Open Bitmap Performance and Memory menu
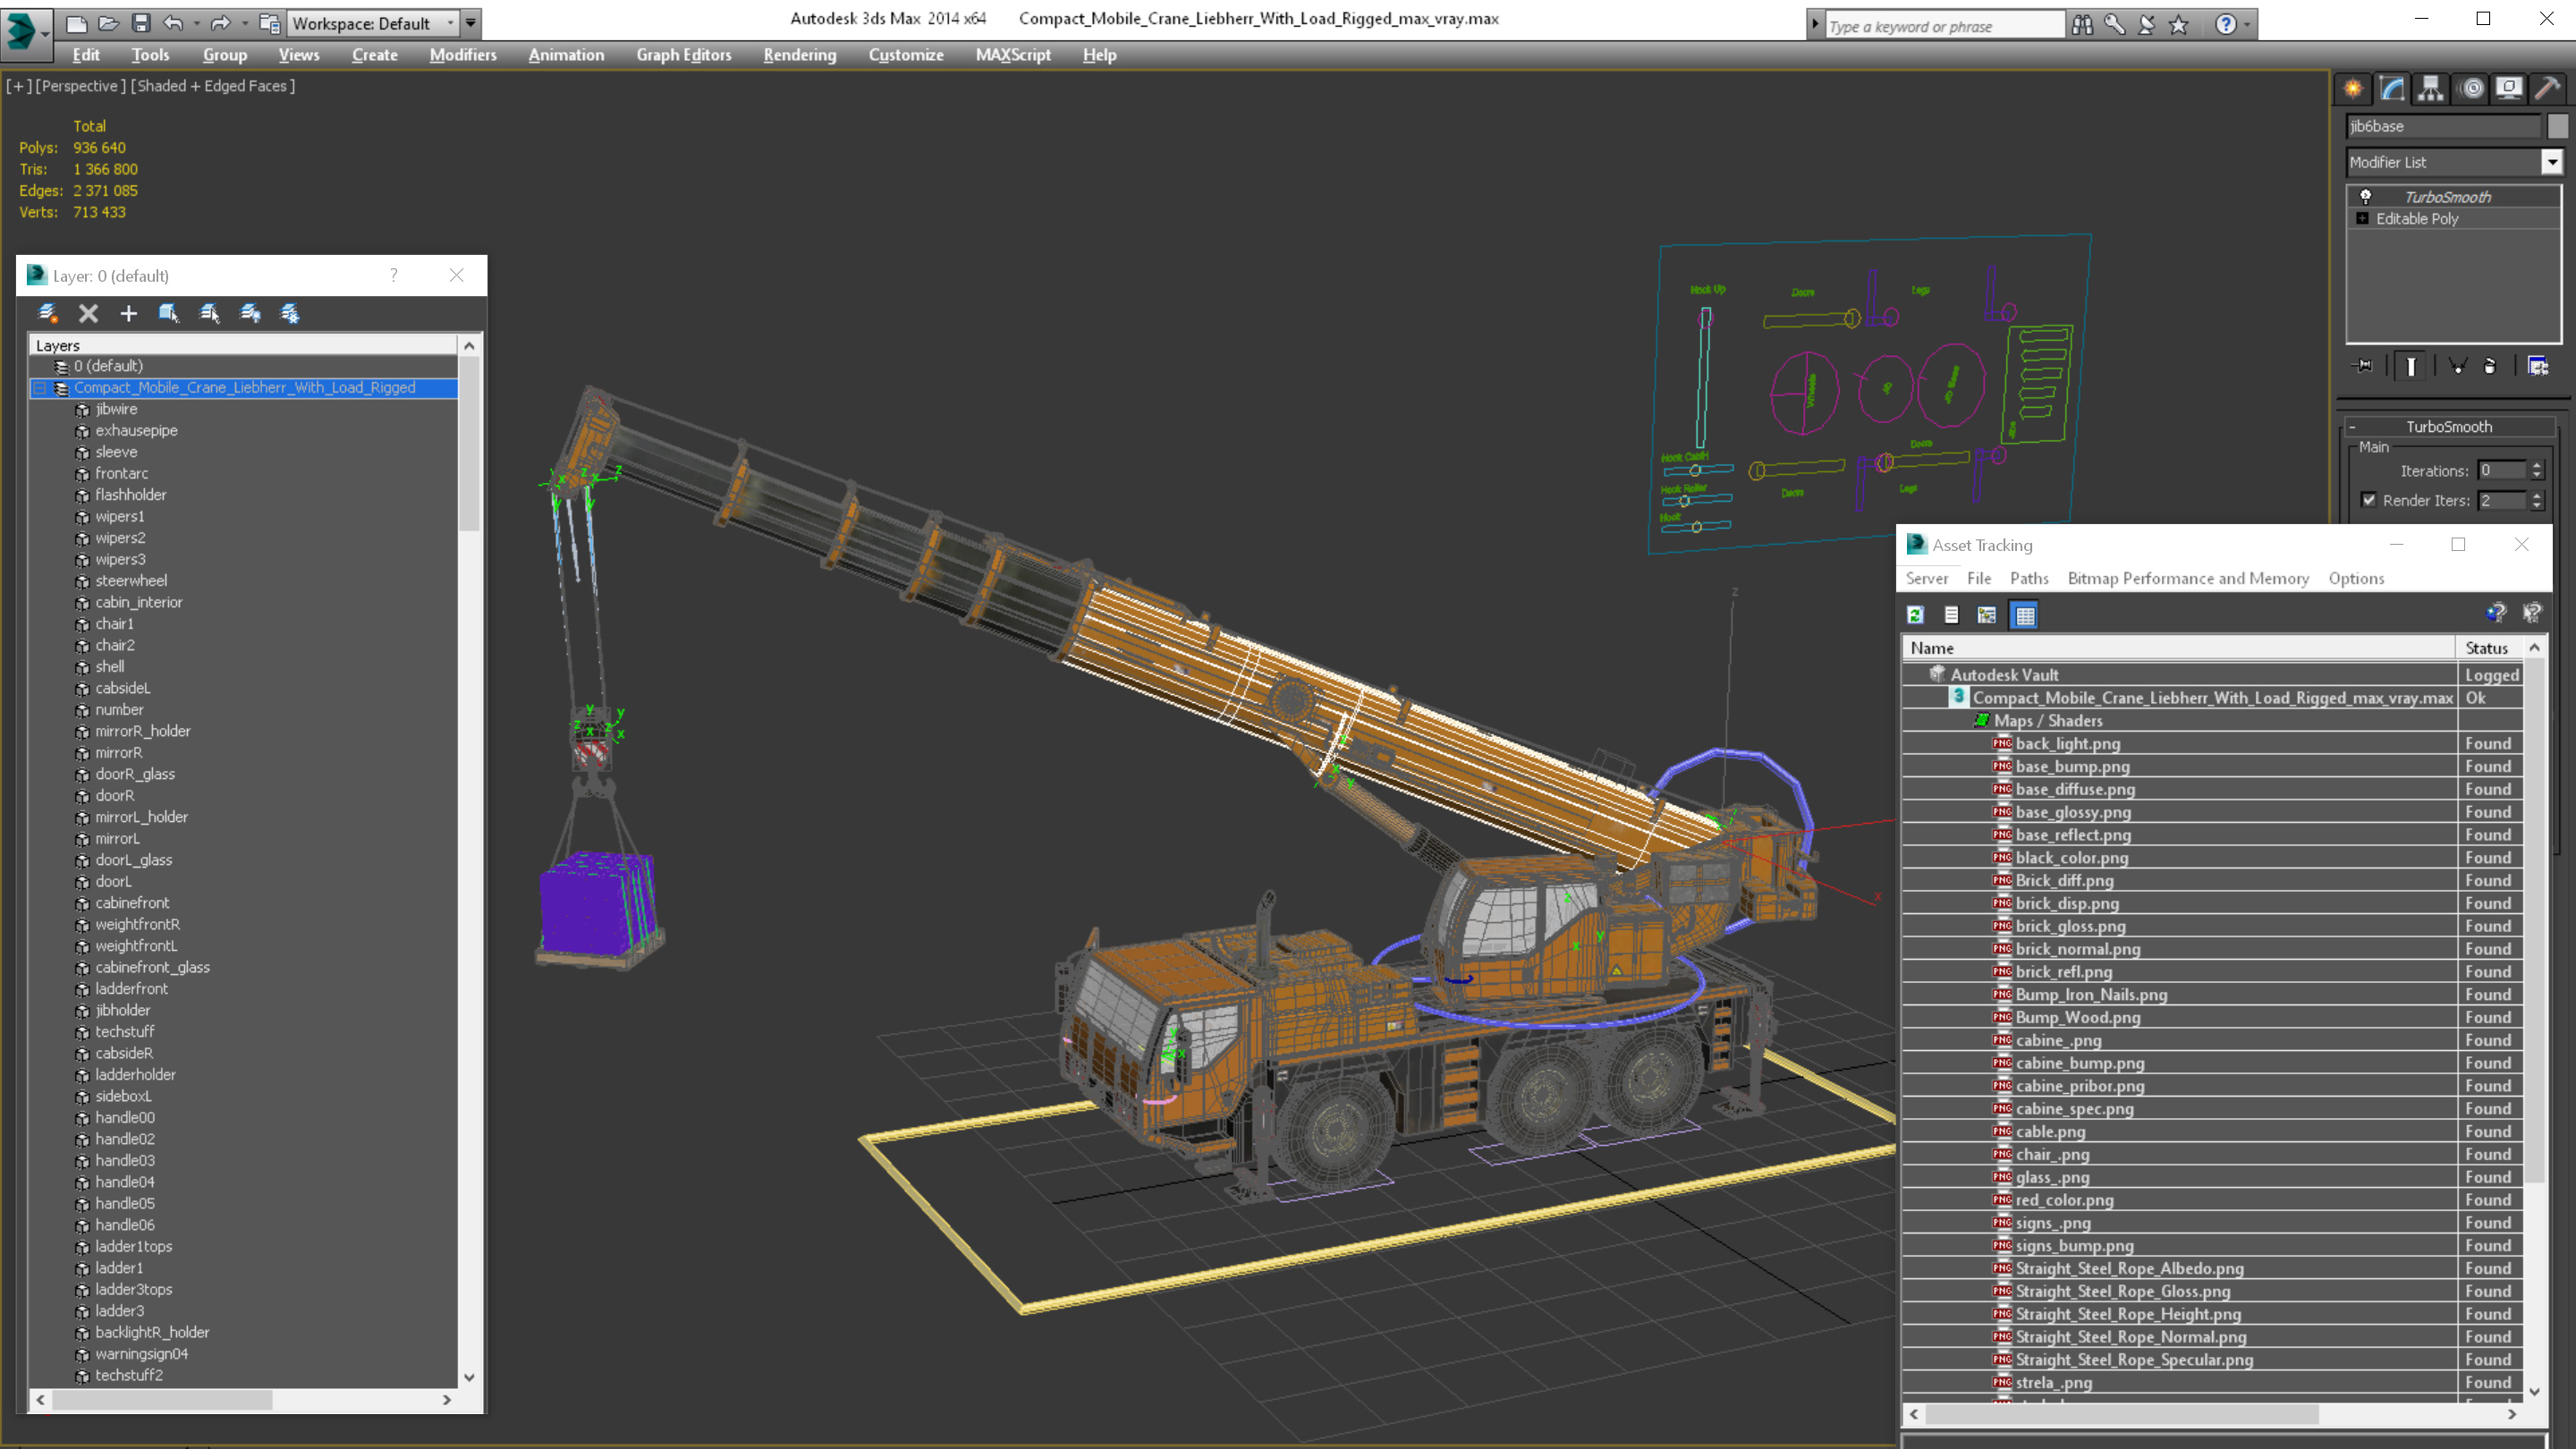Image resolution: width=2576 pixels, height=1449 pixels. click(x=2188, y=578)
